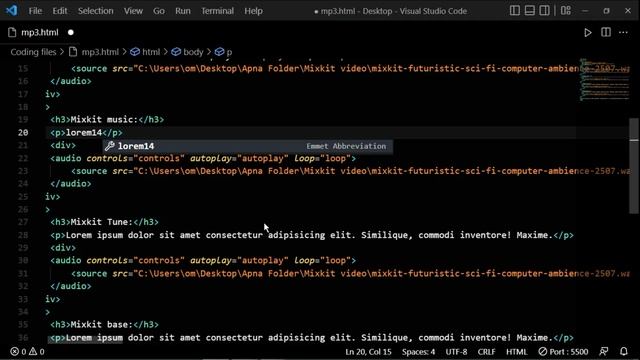
Task: Select the mp3.html editor tab
Action: [40, 32]
